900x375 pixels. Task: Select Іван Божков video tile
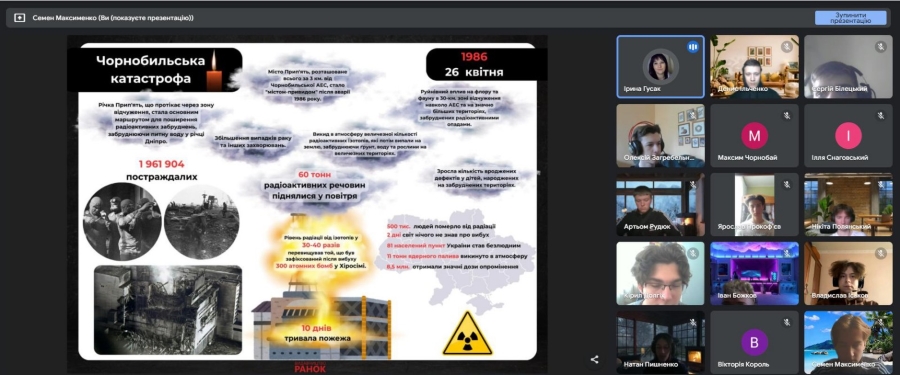pyautogui.click(x=754, y=273)
